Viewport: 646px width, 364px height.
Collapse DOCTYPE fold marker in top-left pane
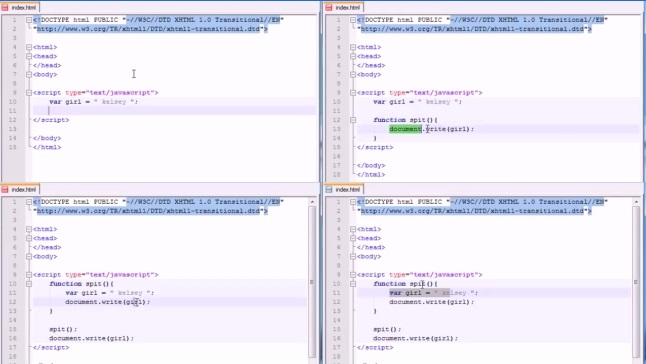tap(29, 20)
